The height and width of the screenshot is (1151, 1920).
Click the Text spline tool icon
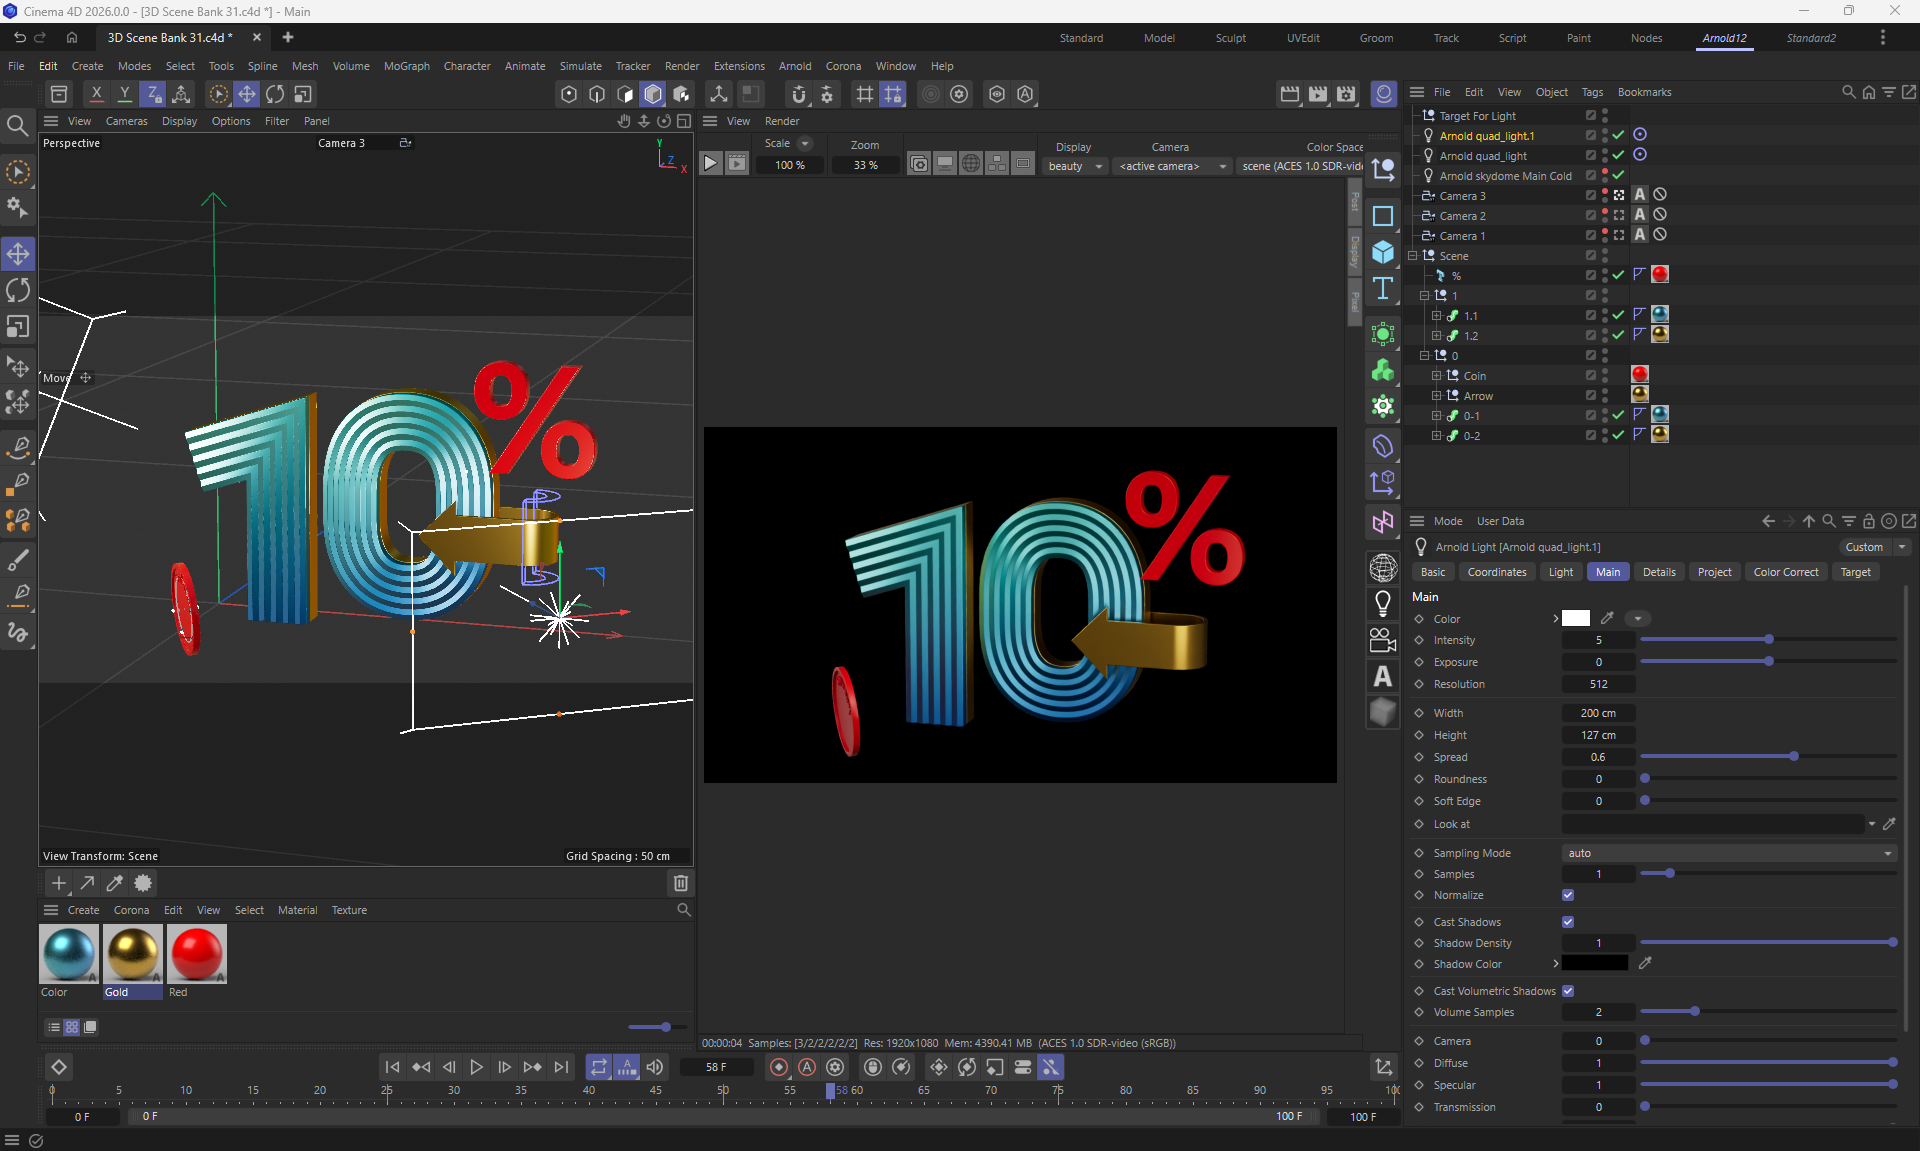pyautogui.click(x=1383, y=289)
